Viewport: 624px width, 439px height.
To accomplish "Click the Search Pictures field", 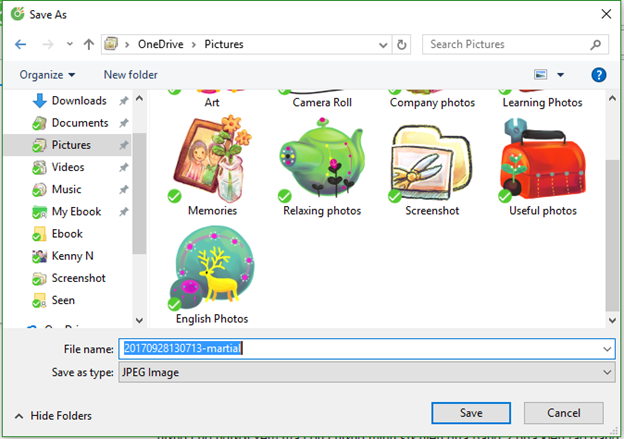I will point(515,44).
